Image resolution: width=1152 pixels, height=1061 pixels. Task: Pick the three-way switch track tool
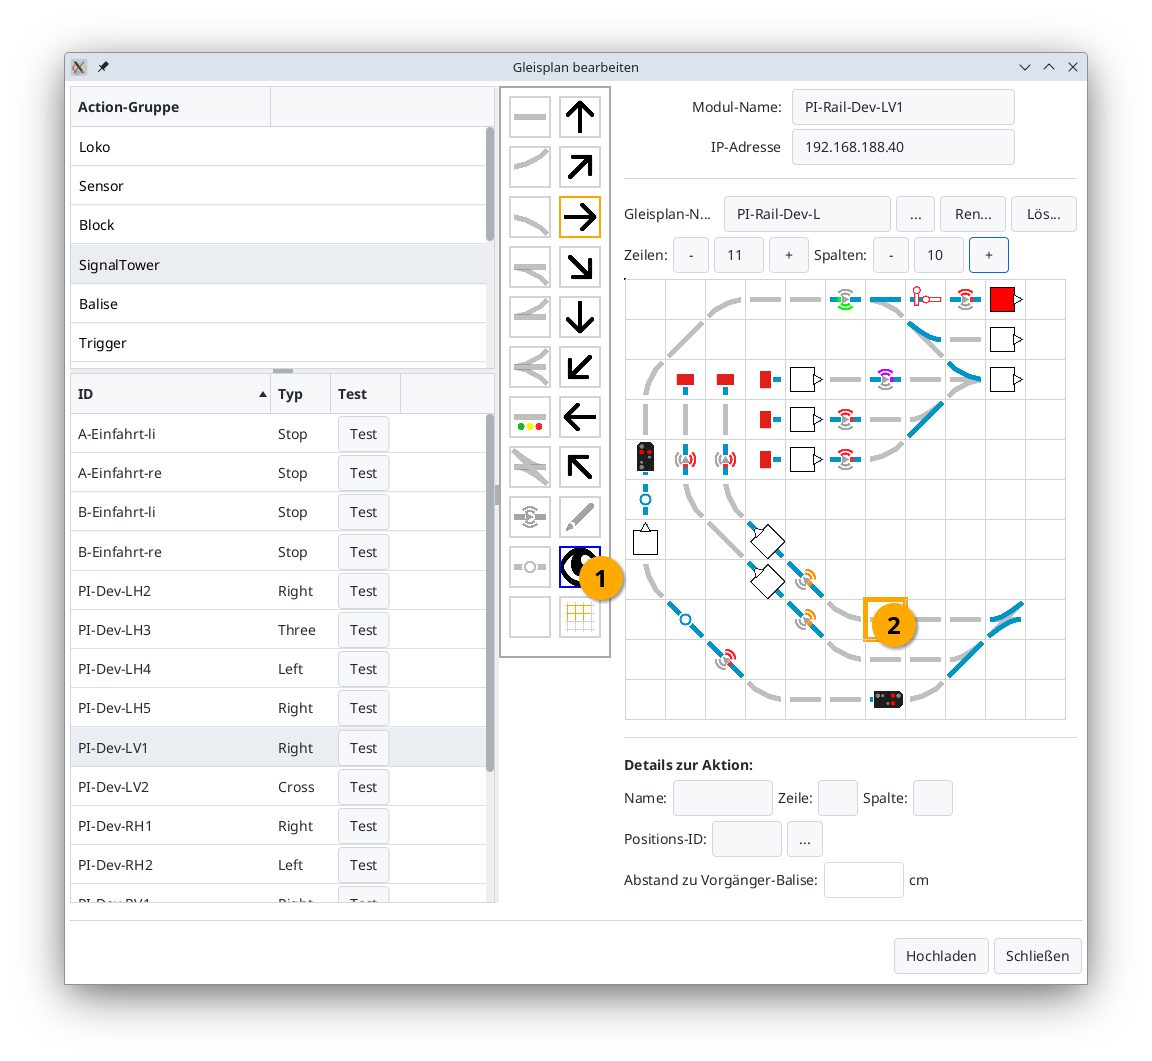pos(530,365)
